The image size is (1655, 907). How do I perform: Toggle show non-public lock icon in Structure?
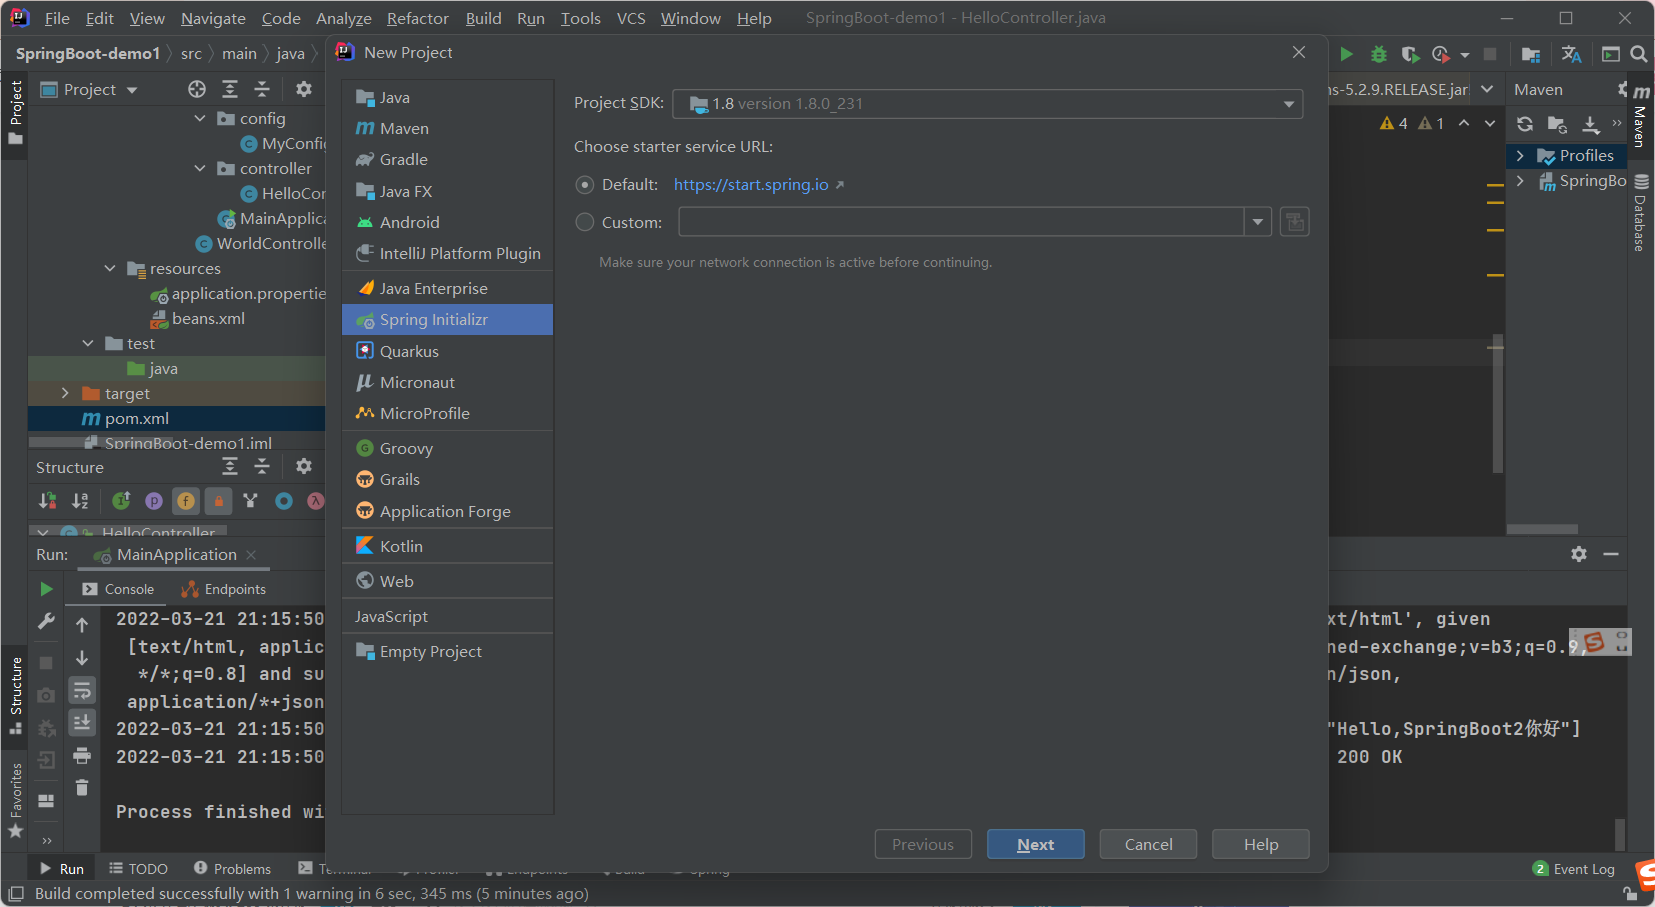click(x=219, y=500)
